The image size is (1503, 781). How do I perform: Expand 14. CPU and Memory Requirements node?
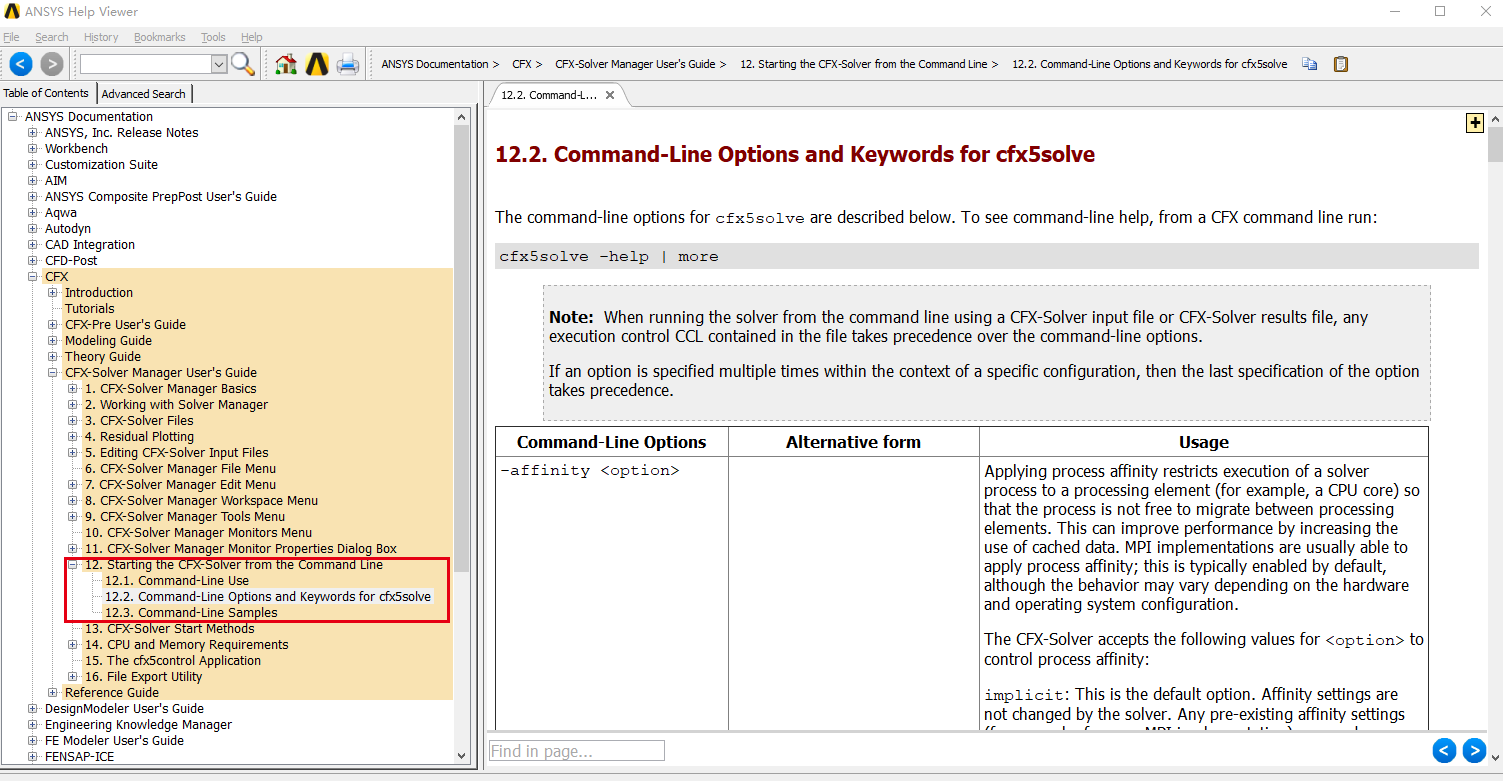tap(73, 645)
